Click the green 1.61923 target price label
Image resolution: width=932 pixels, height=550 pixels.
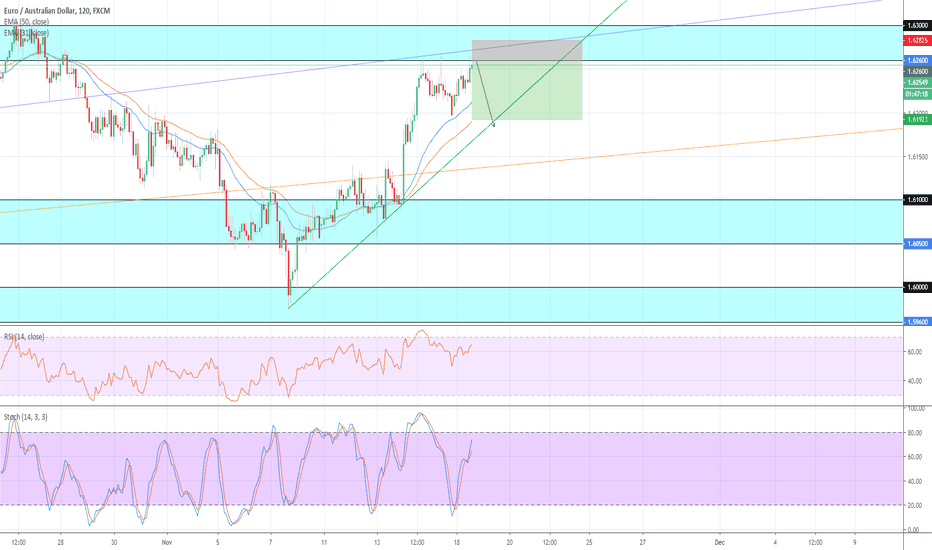[x=915, y=120]
